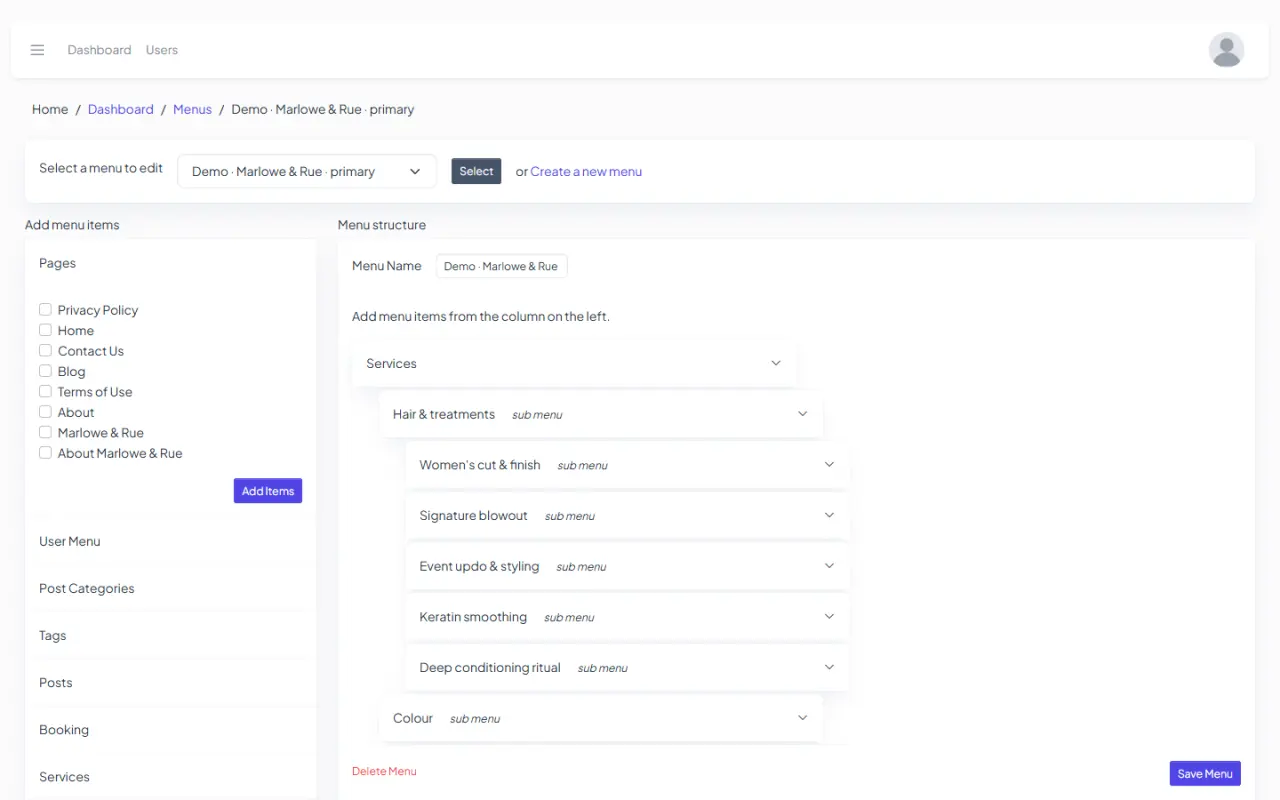Image resolution: width=1280 pixels, height=800 pixels.
Task: Click the Save Menu button
Action: pyautogui.click(x=1205, y=774)
